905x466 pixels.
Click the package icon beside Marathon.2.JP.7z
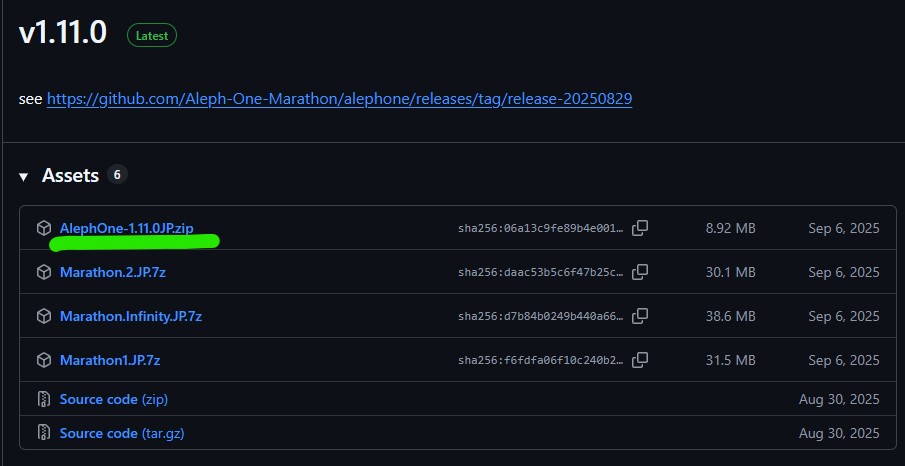point(44,272)
